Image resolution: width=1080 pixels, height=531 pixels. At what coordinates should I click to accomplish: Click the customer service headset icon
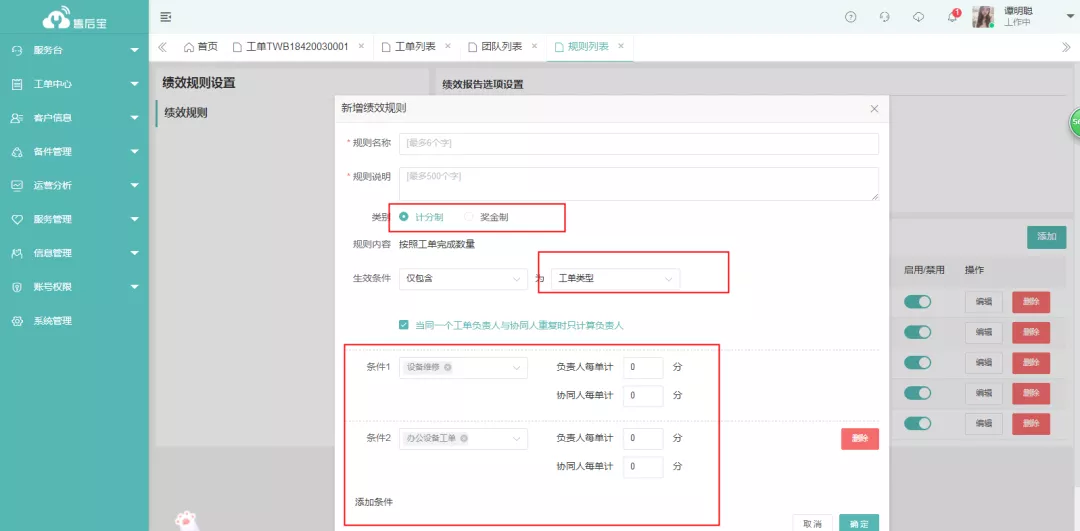[884, 17]
